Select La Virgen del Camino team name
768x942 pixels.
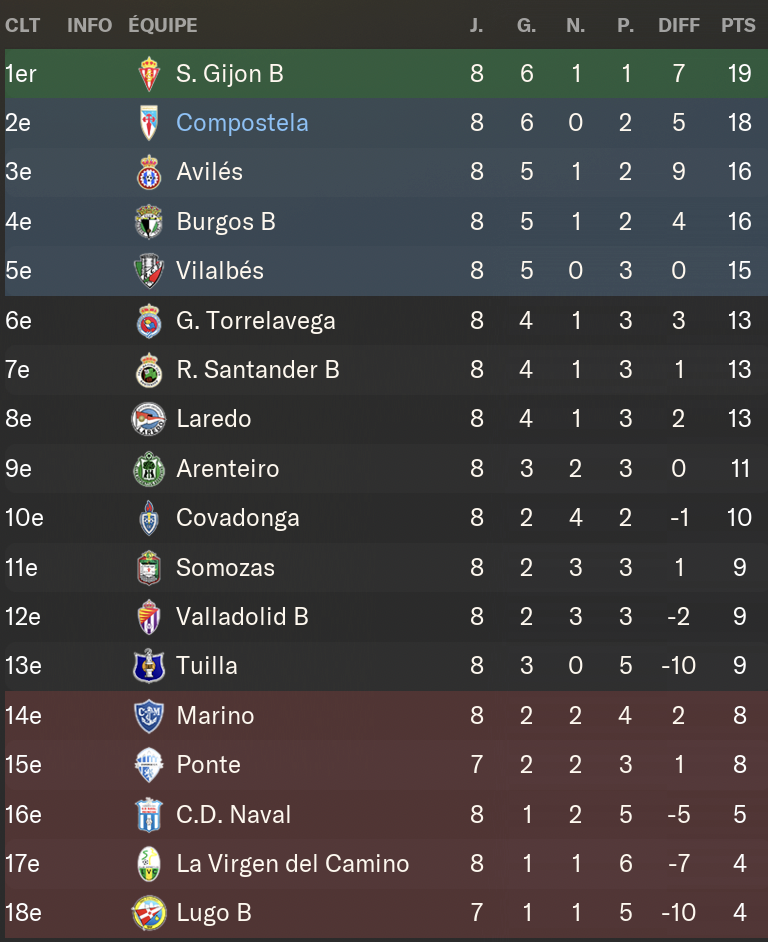(292, 864)
